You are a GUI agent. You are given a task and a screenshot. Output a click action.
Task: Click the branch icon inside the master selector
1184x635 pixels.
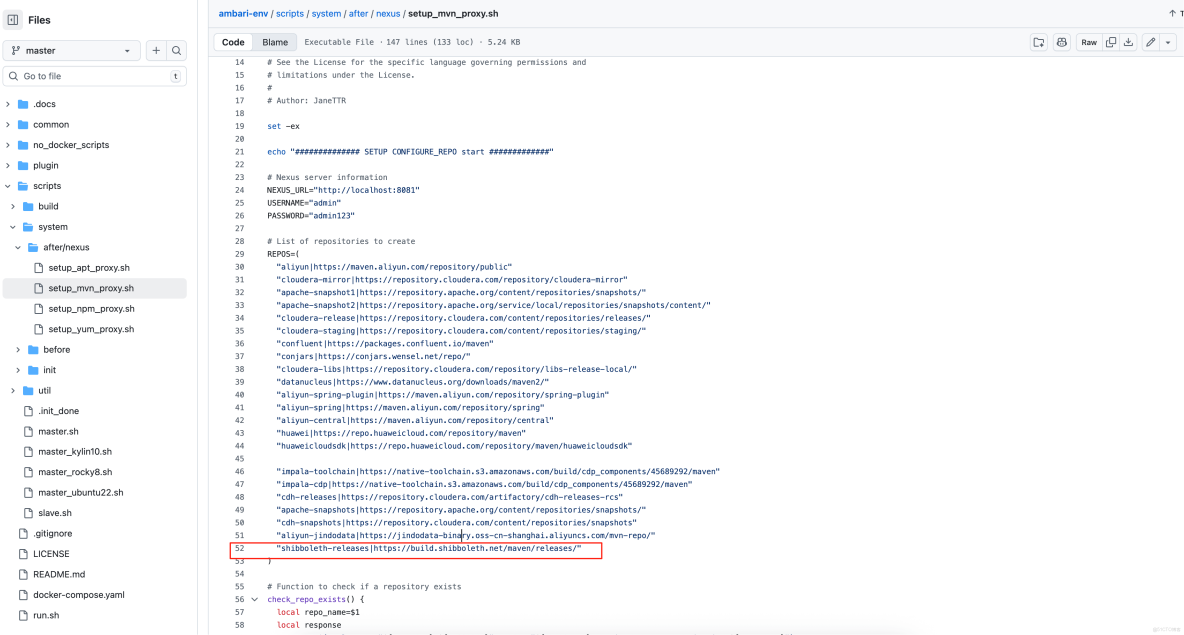pyautogui.click(x=15, y=50)
